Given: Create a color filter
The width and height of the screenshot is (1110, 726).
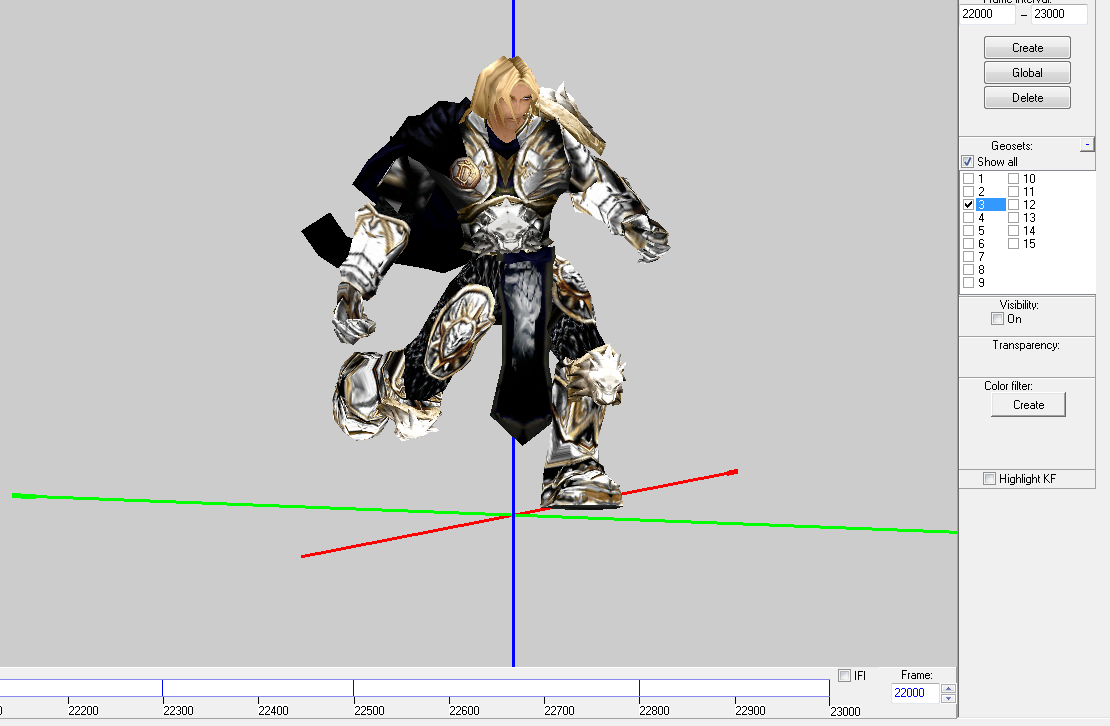Looking at the screenshot, I should pyautogui.click(x=1029, y=405).
